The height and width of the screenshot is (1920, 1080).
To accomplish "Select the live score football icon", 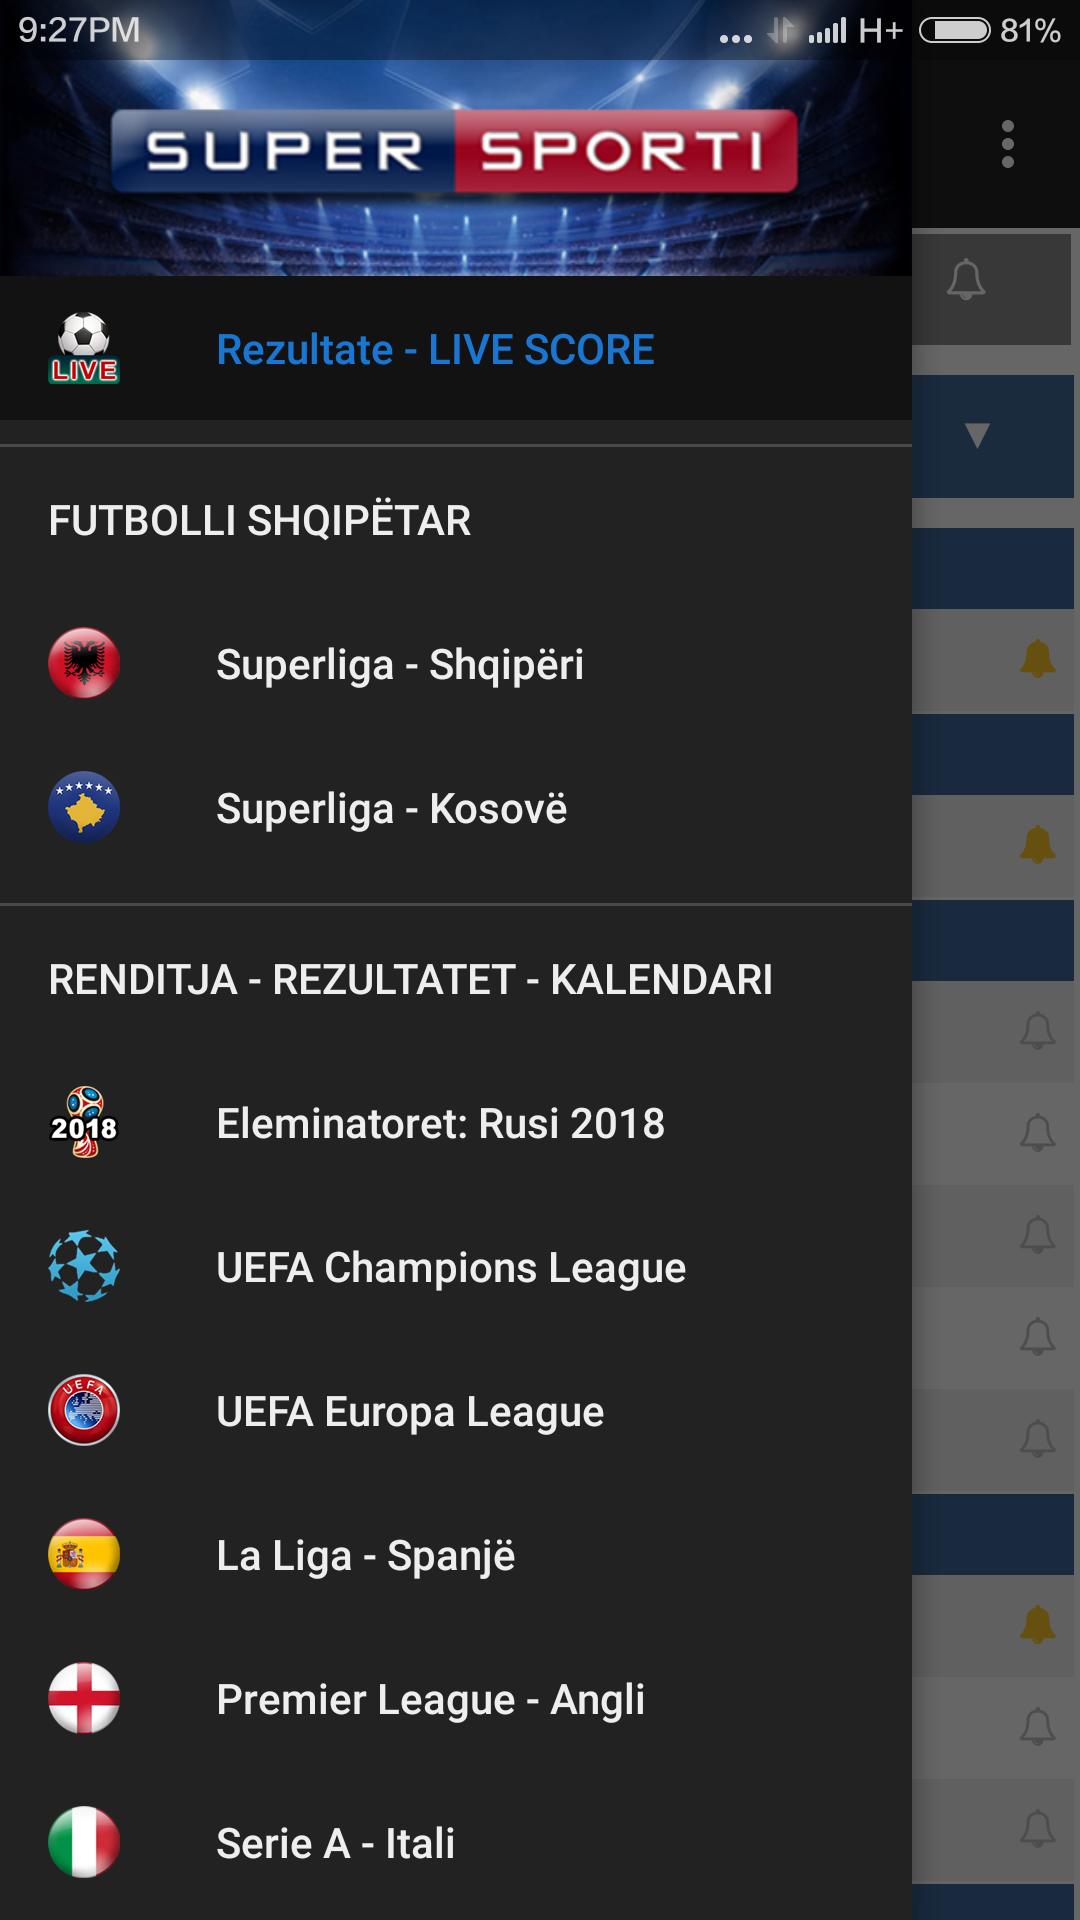I will (85, 348).
